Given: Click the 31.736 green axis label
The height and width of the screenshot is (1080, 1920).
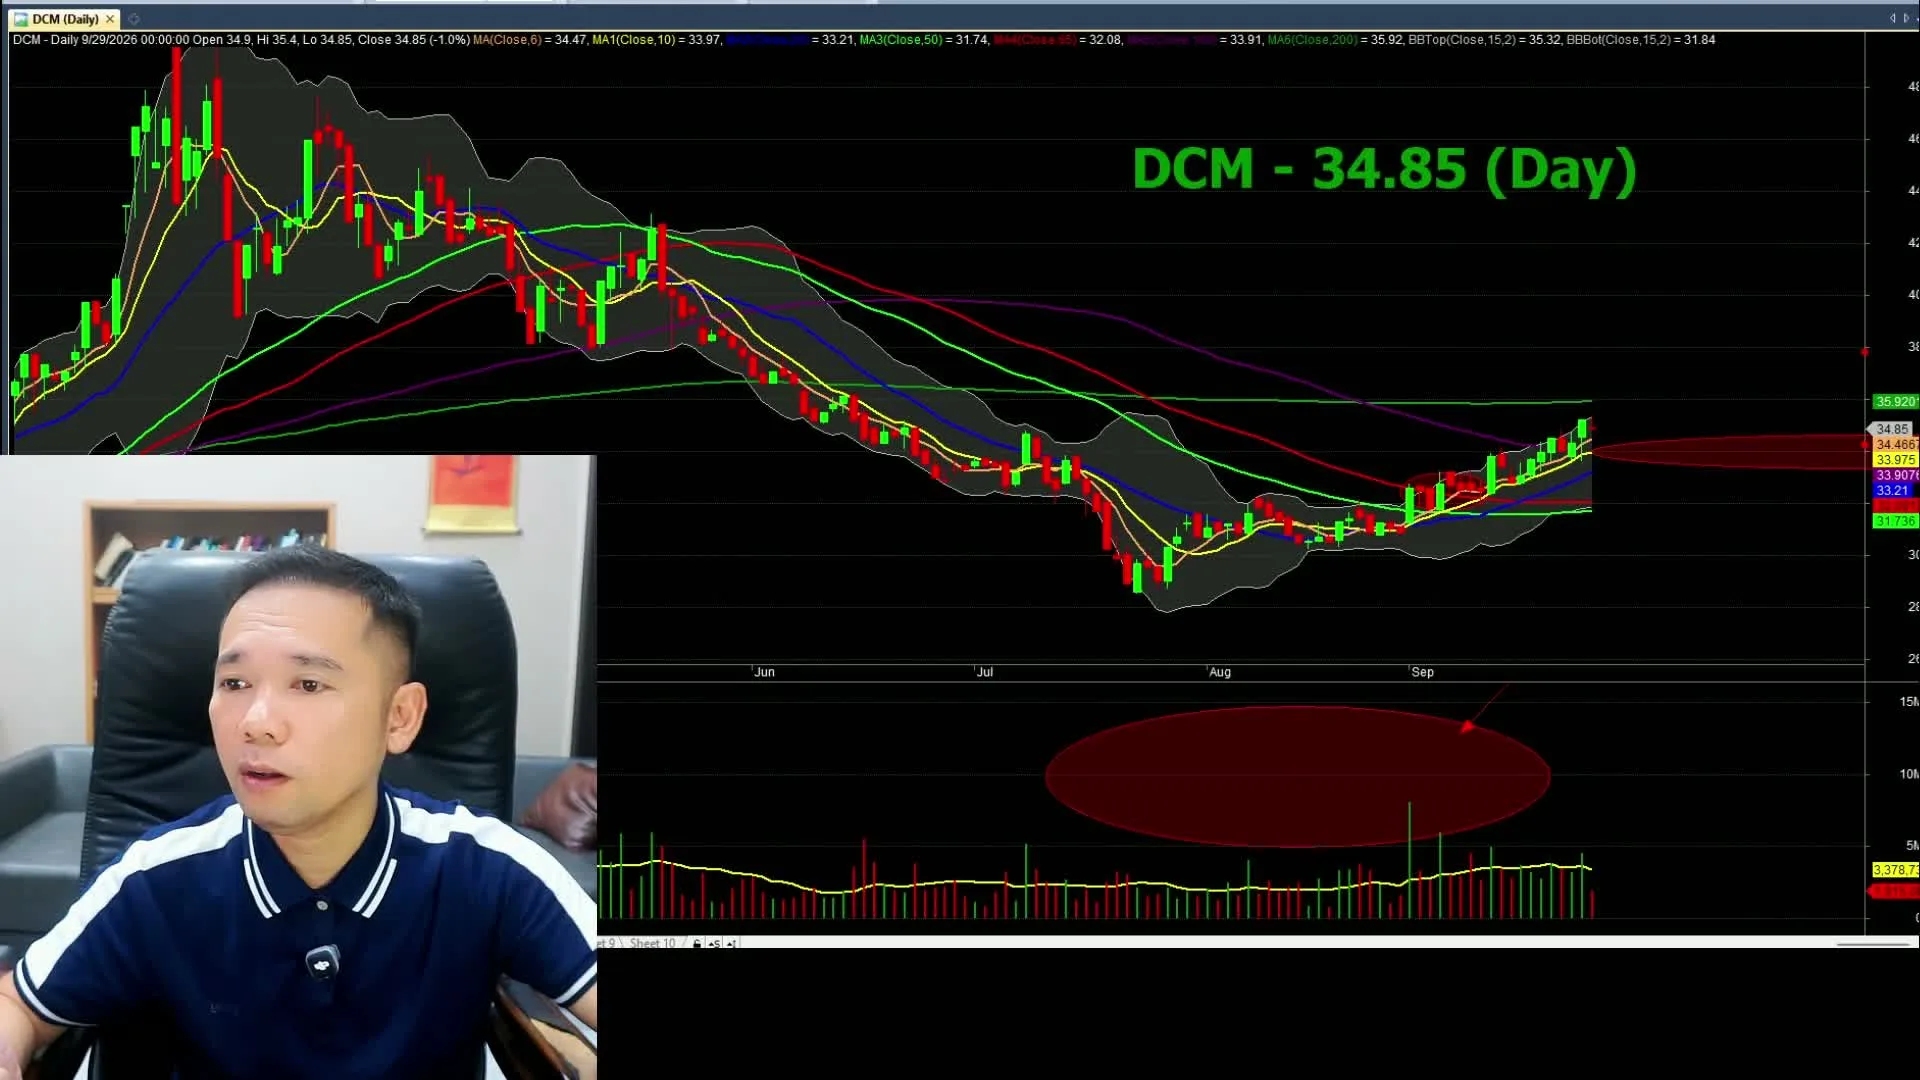Looking at the screenshot, I should 1895,521.
